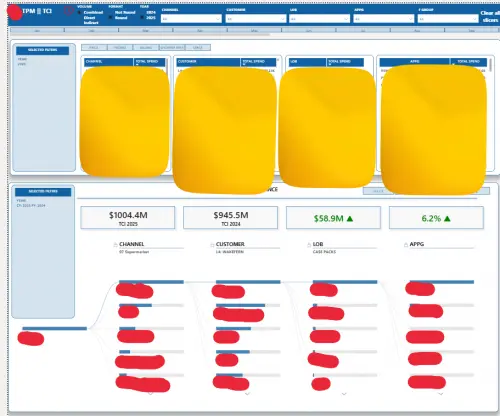500x416 pixels.
Task: Select the SHOPPER MKT tab above the tables
Action: coord(172,48)
